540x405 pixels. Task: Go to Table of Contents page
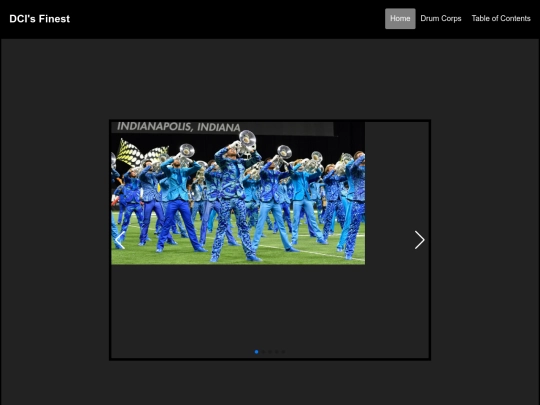pos(501,19)
